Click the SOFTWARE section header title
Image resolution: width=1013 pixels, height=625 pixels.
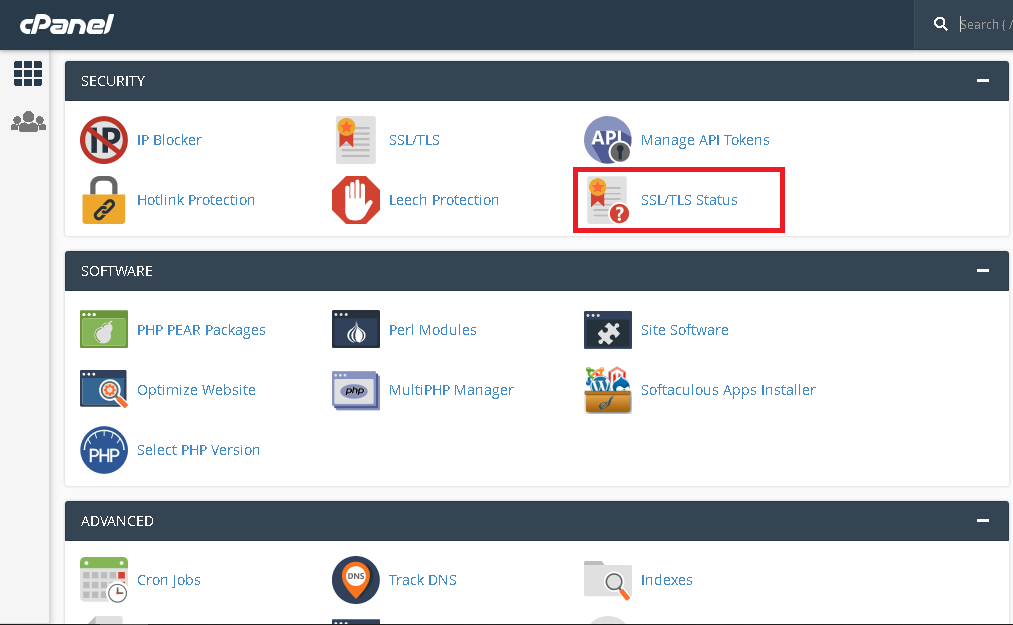click(117, 271)
